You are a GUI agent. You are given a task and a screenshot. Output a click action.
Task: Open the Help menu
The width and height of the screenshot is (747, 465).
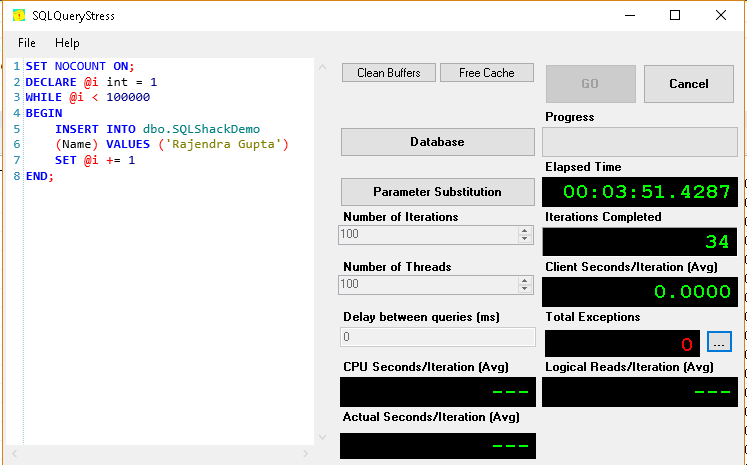coord(67,43)
